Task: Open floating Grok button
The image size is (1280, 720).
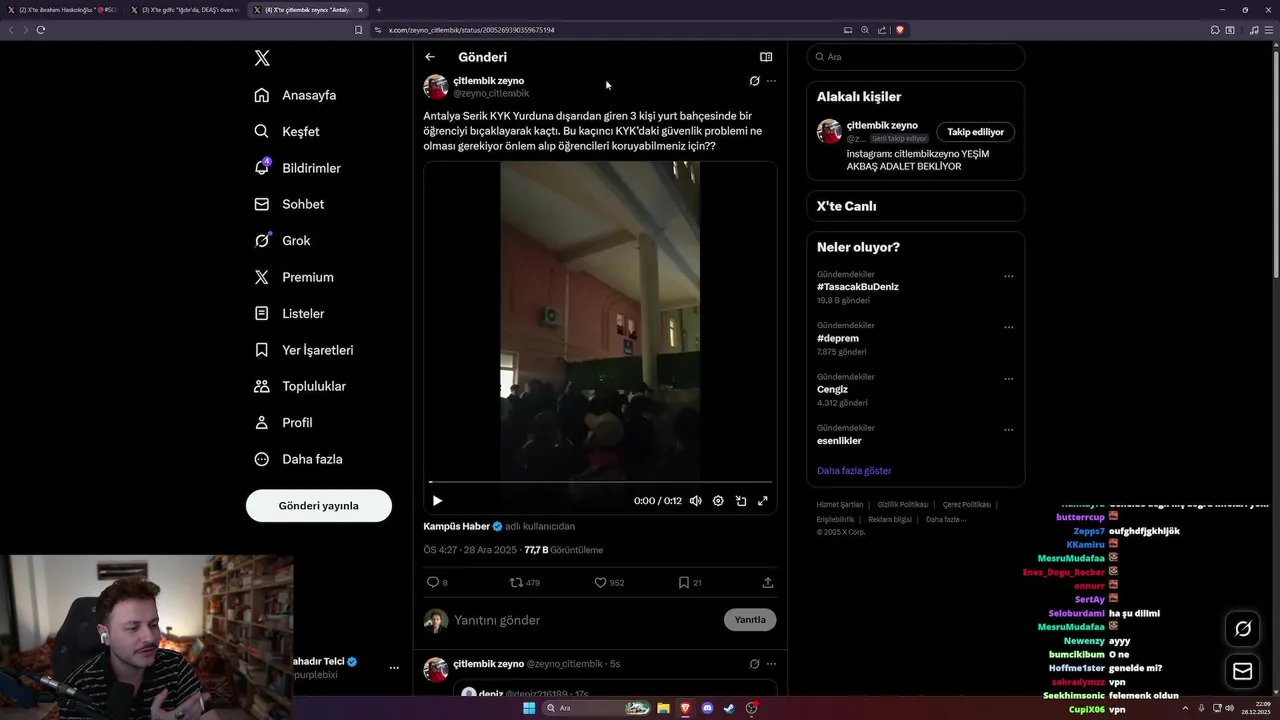Action: coord(1243,629)
